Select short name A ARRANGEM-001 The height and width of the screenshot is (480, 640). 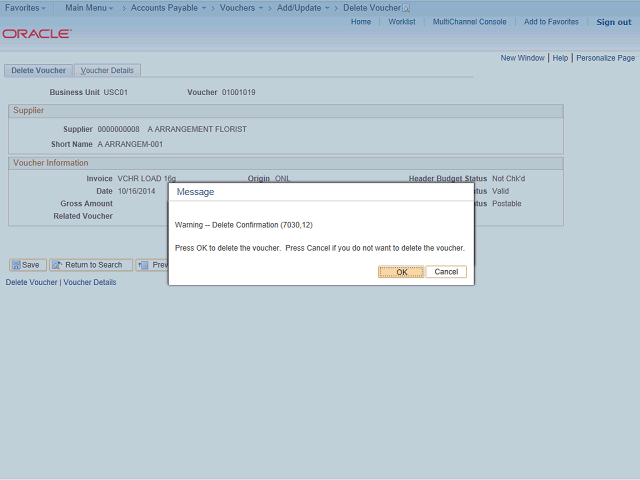click(130, 144)
